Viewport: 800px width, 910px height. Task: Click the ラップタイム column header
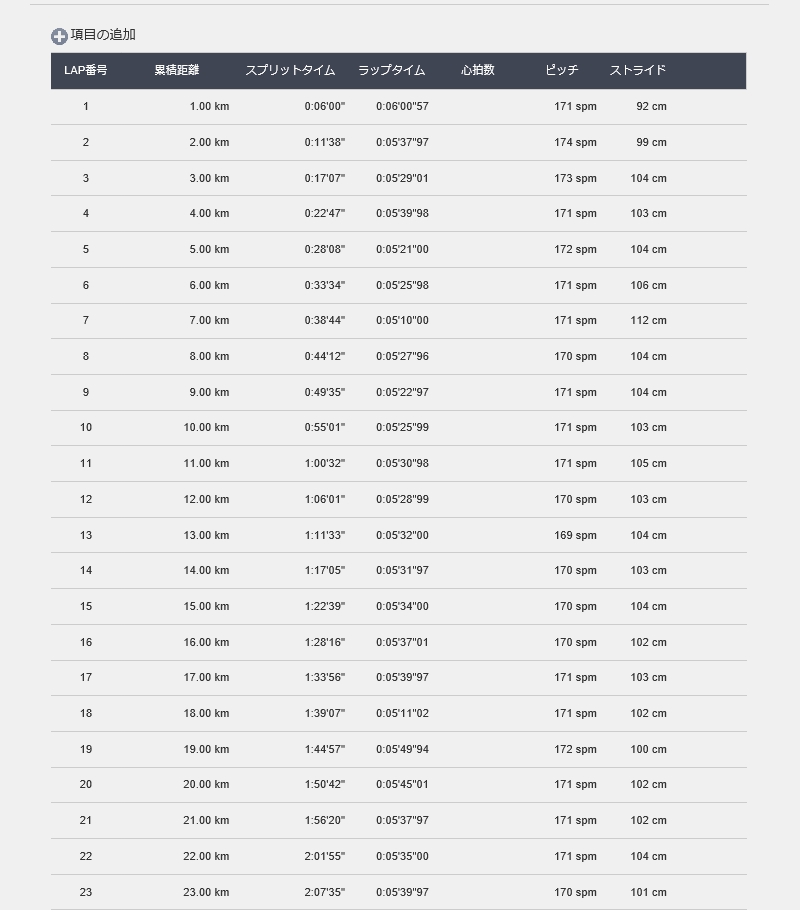[391, 70]
